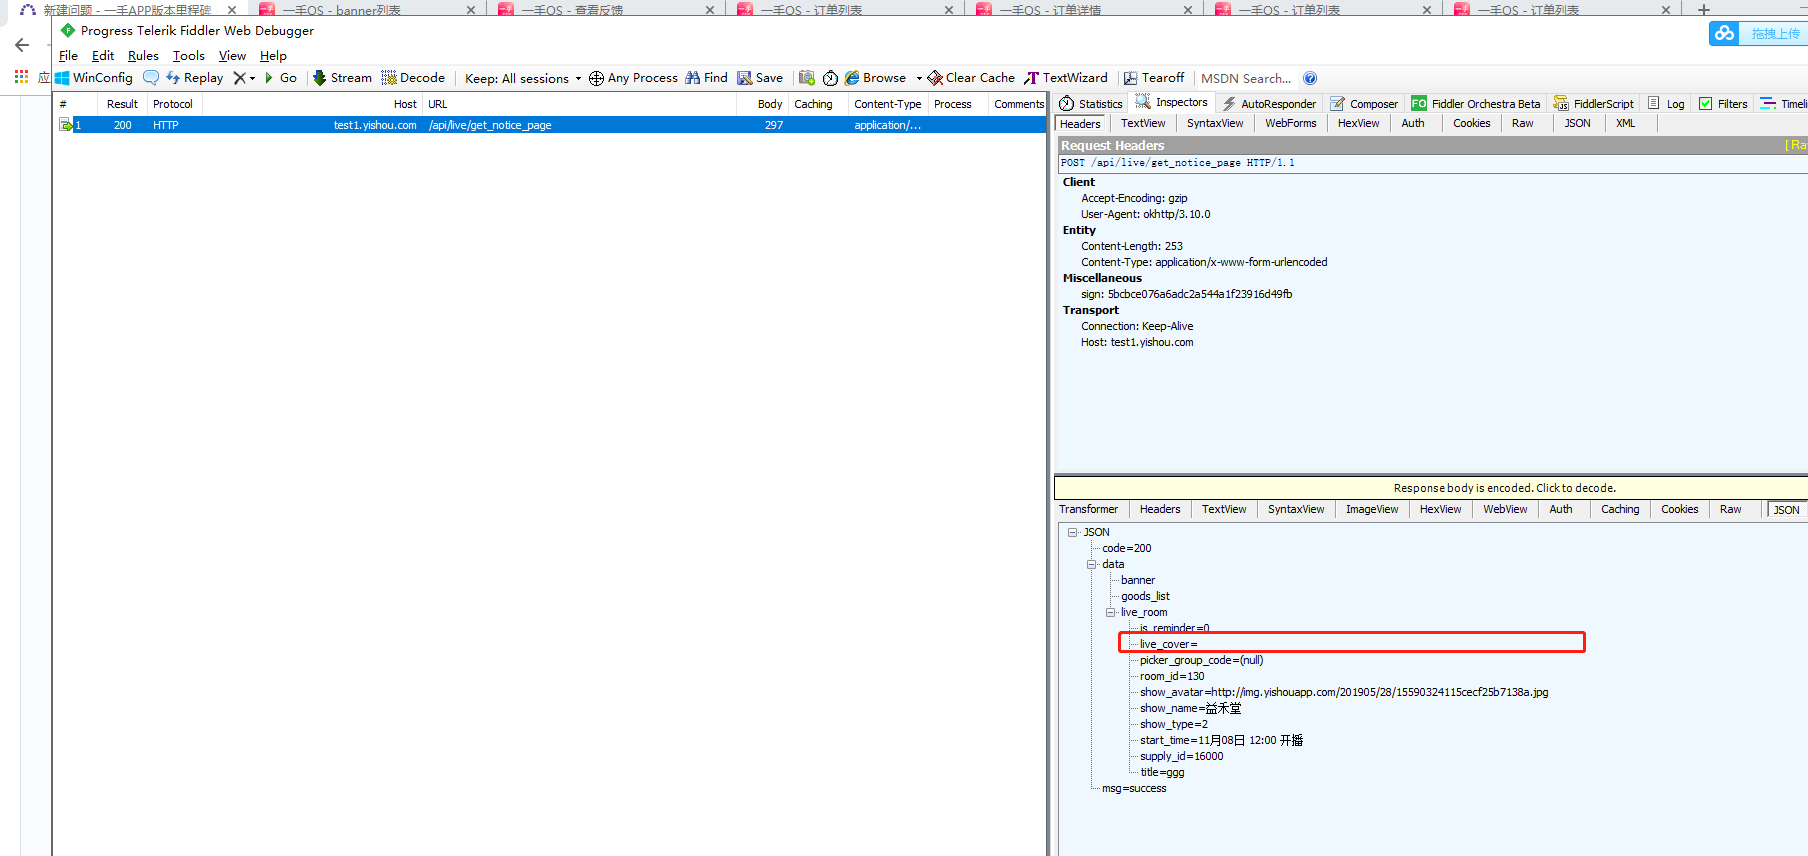Select the request XML tab
This screenshot has width=1808, height=856.
click(1626, 124)
